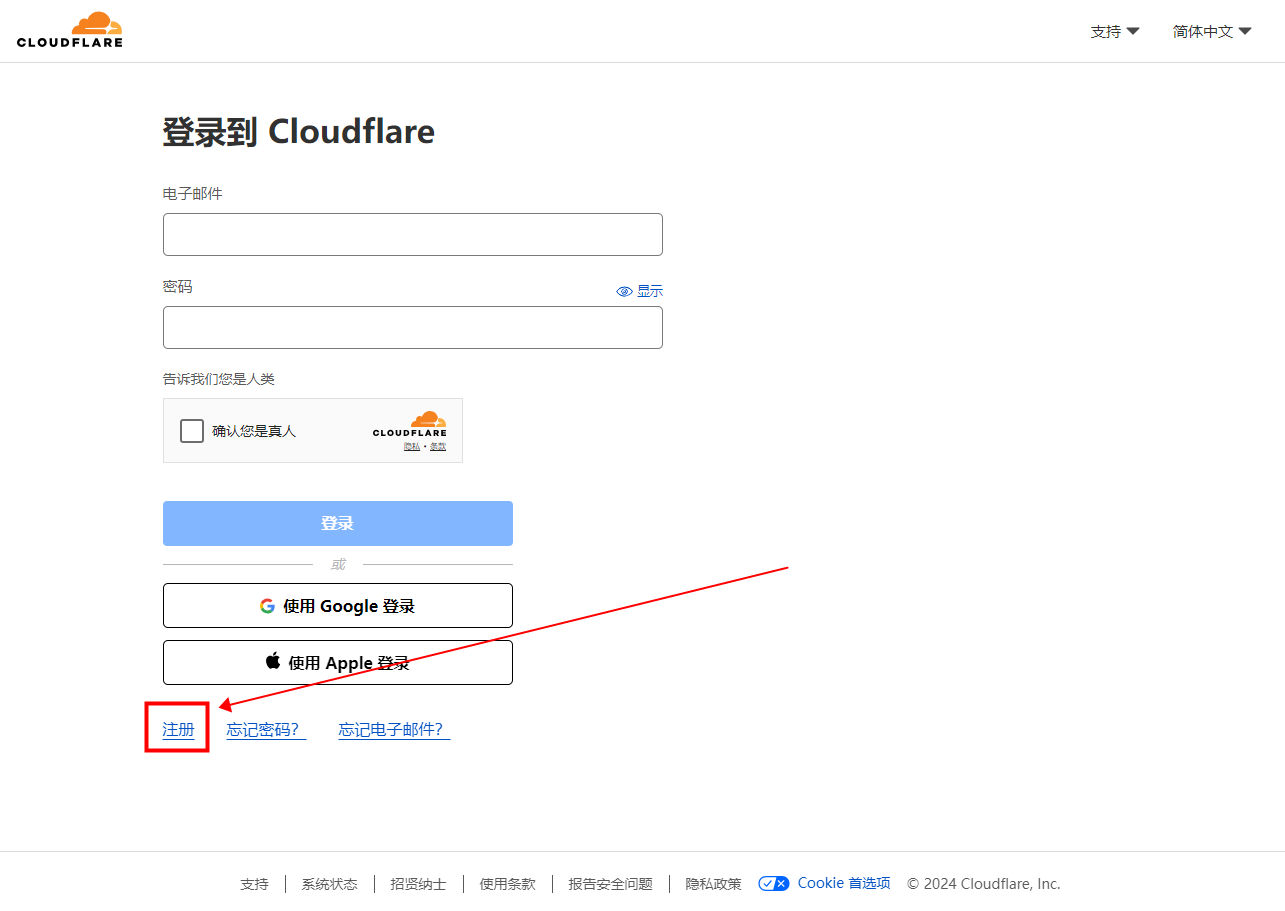The image size is (1285, 911).
Task: Open Cookie 首选项 settings
Action: point(824,883)
